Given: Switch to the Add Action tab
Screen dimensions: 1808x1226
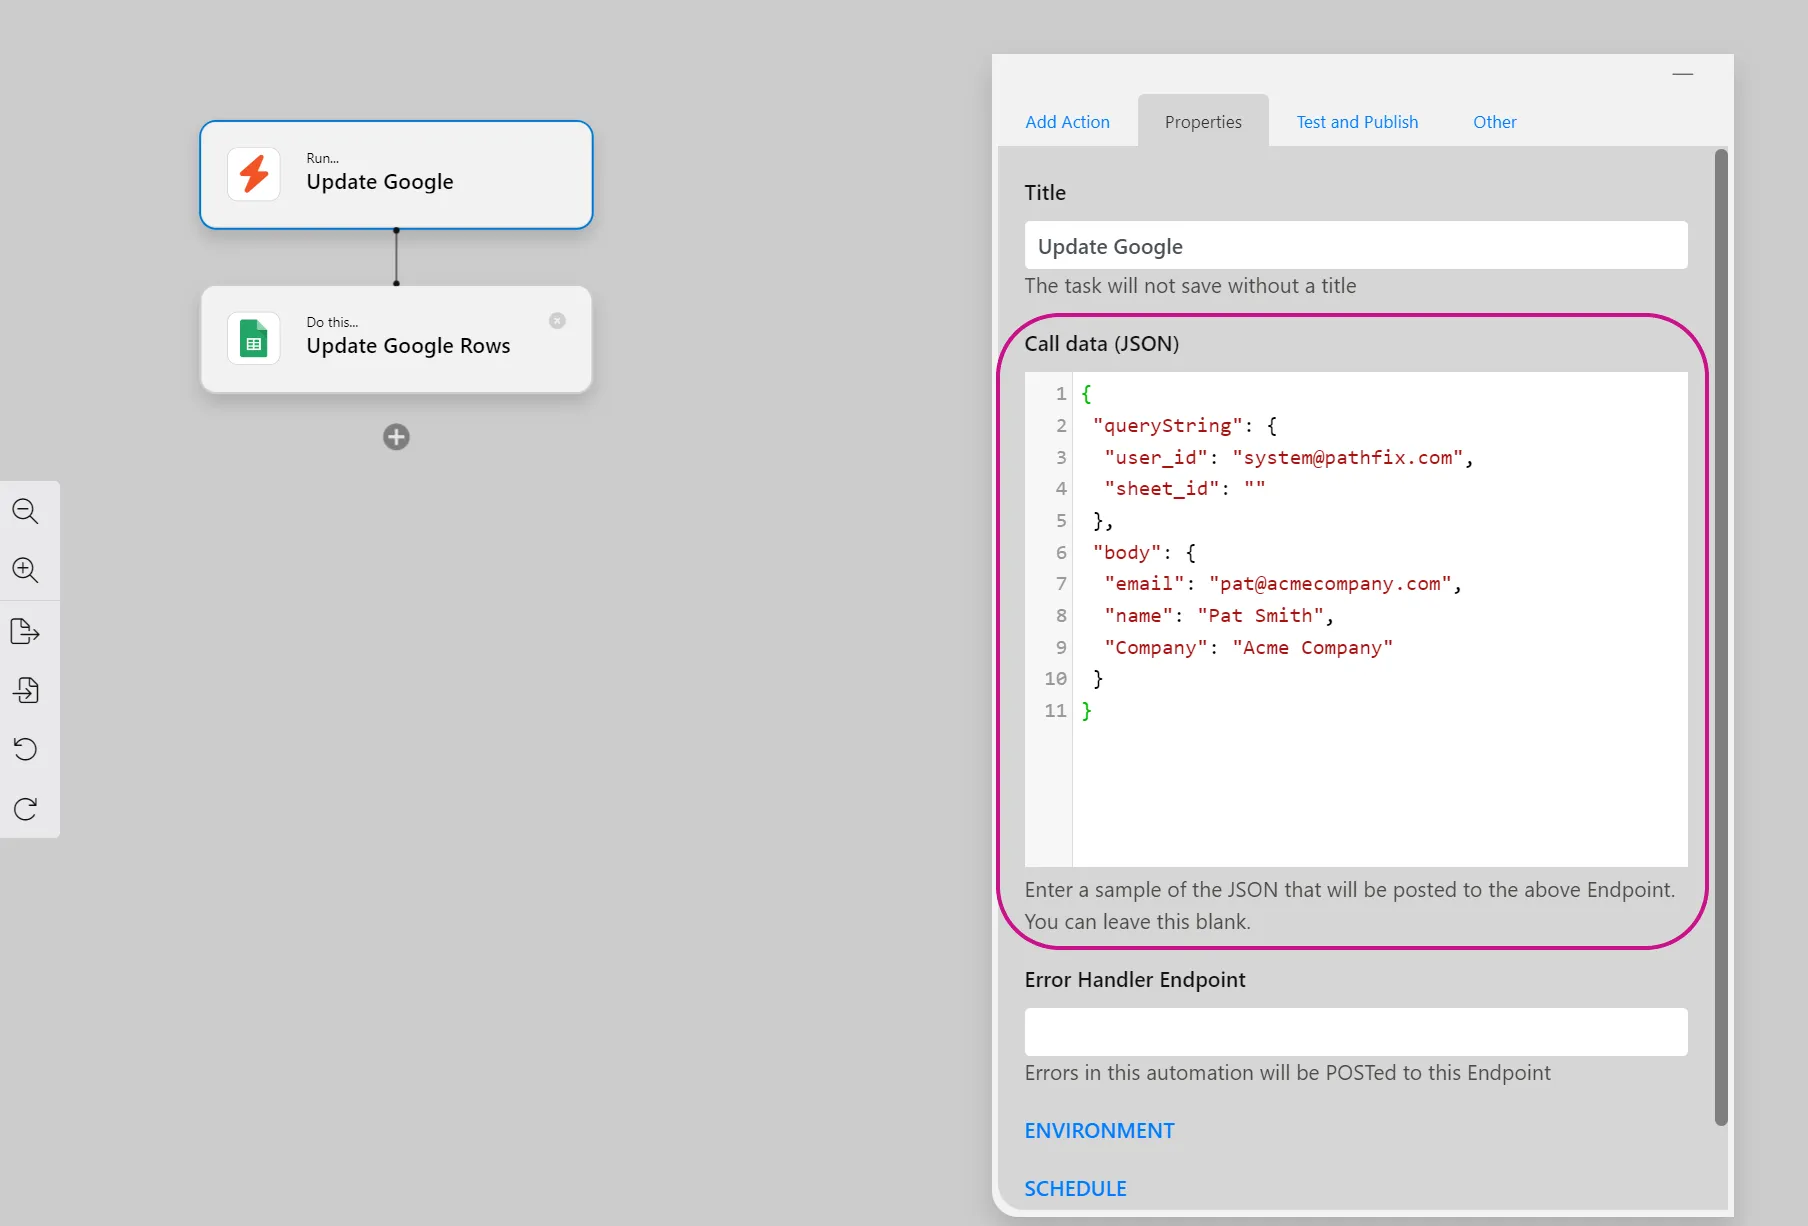Looking at the screenshot, I should tap(1067, 122).
